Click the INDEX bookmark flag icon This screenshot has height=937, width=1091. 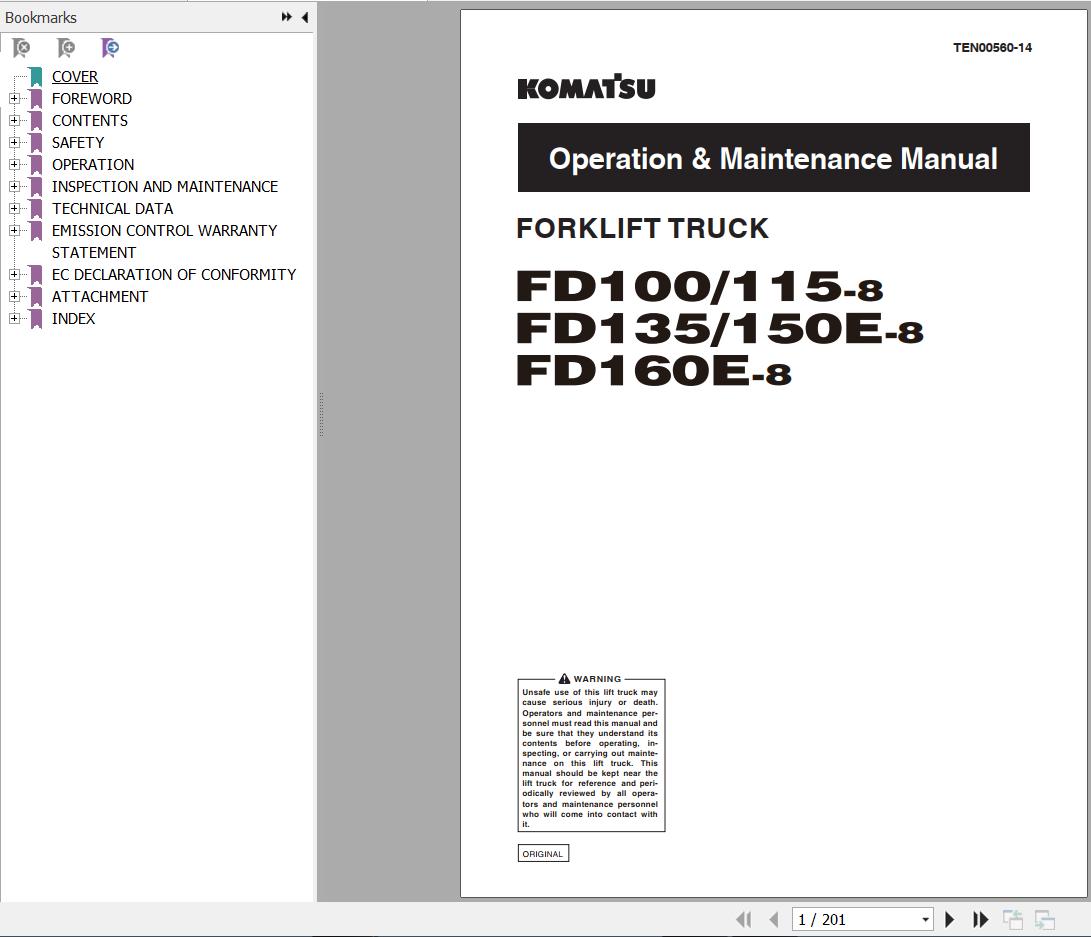(36, 319)
